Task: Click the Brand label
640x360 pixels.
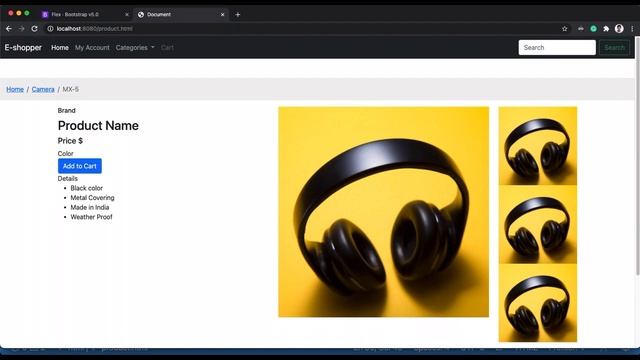Action: tap(67, 111)
